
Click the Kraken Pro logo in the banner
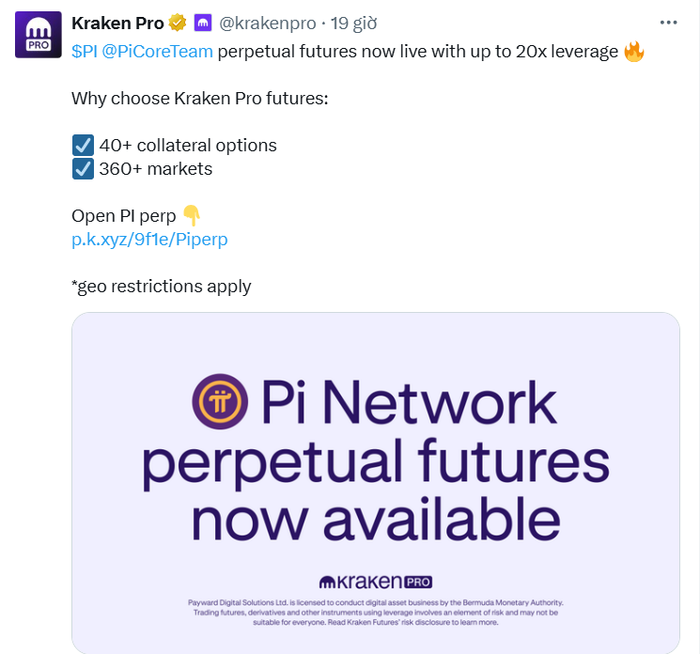(x=375, y=581)
